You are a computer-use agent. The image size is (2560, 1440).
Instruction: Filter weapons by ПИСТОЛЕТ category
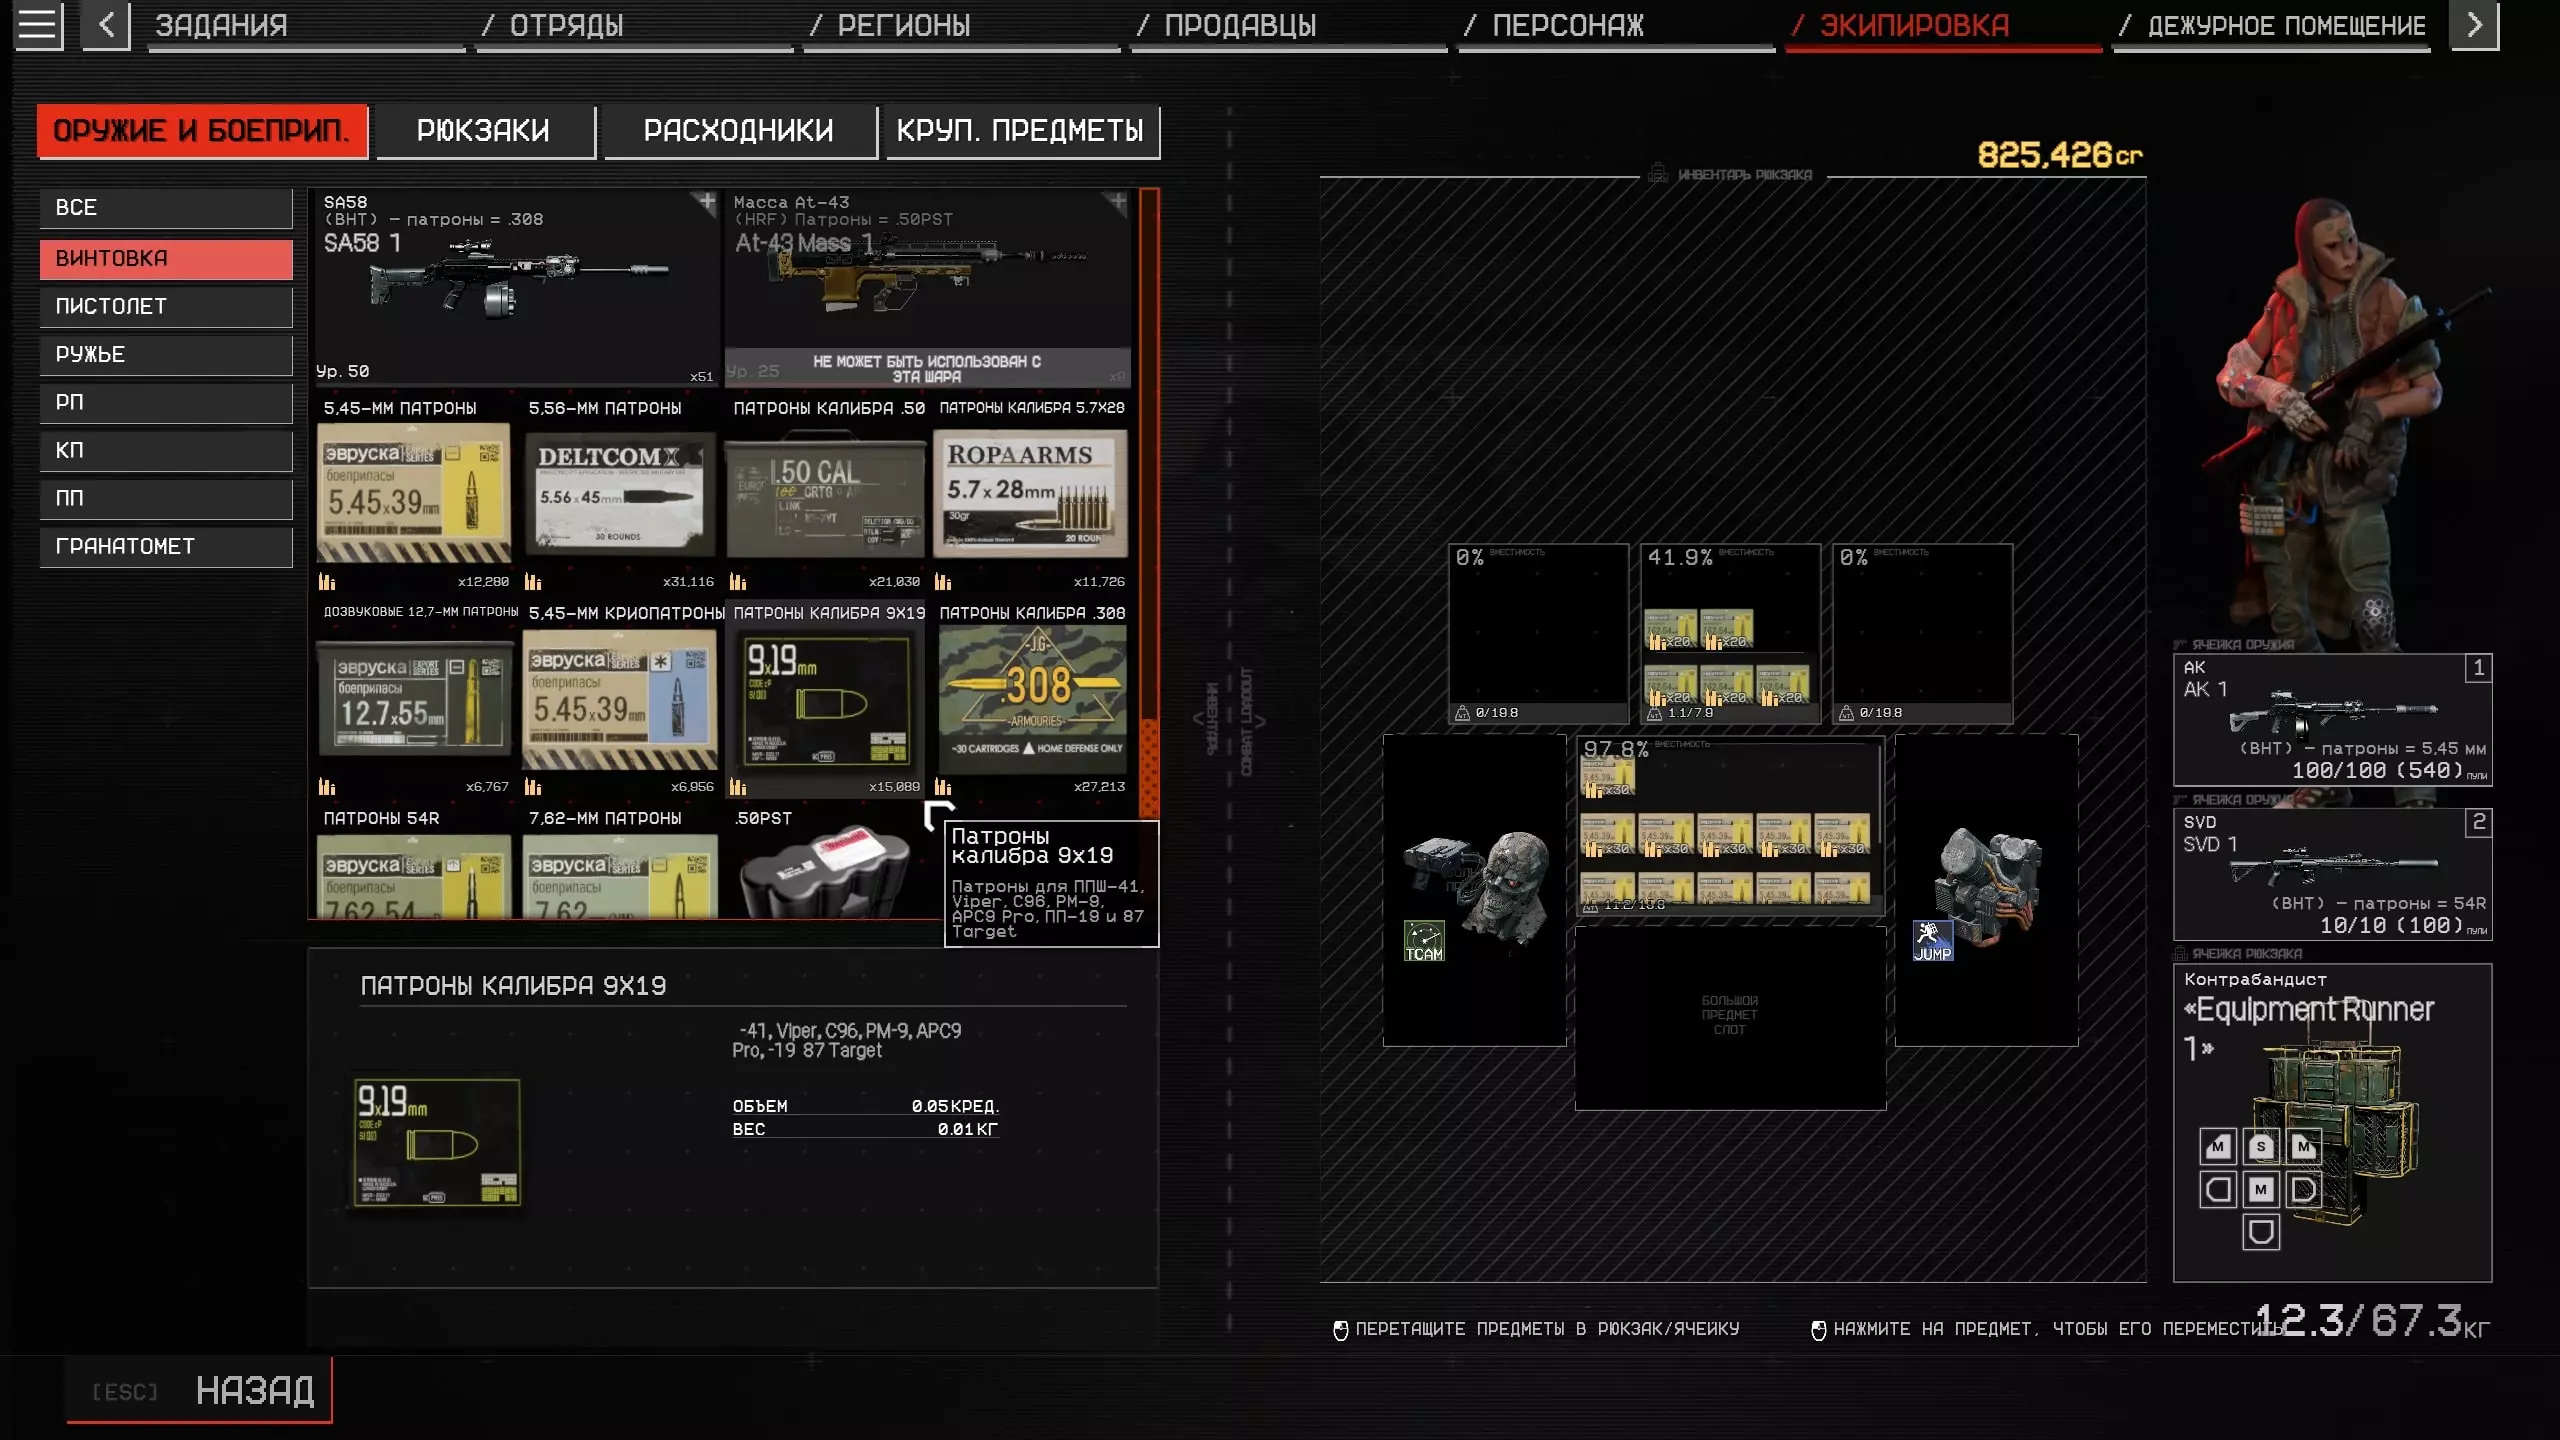pos(166,307)
